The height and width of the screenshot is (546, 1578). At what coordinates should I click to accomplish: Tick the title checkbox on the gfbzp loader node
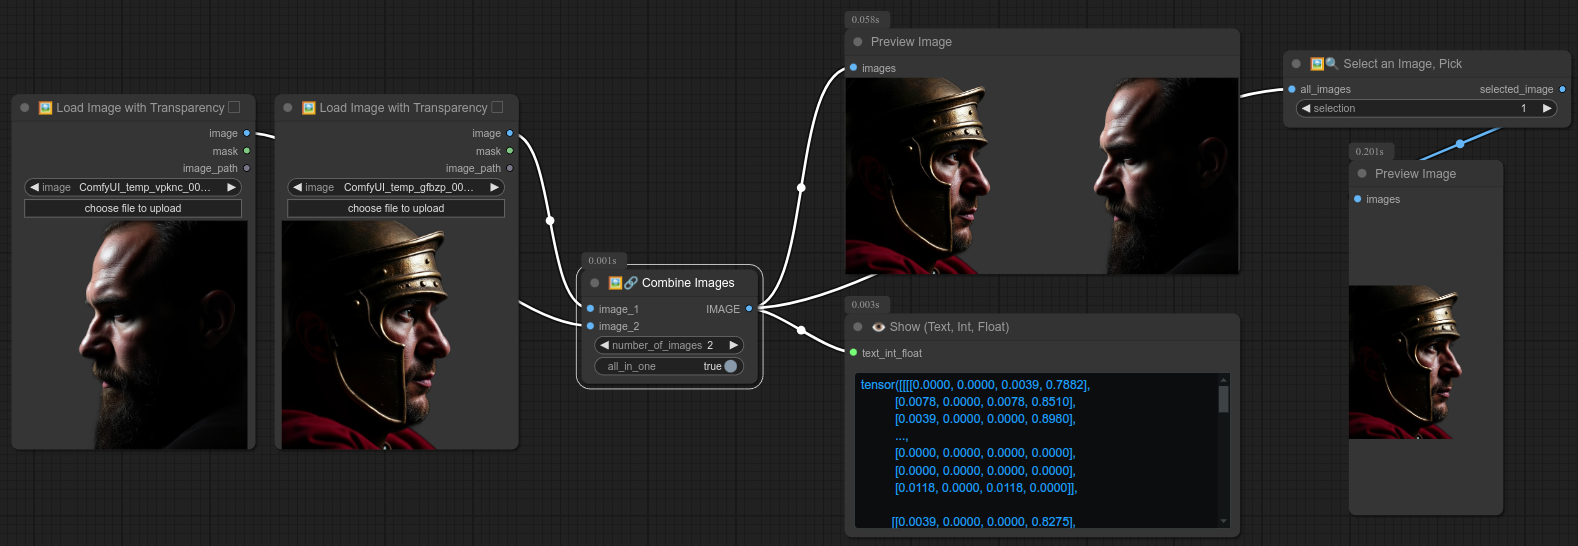497,107
